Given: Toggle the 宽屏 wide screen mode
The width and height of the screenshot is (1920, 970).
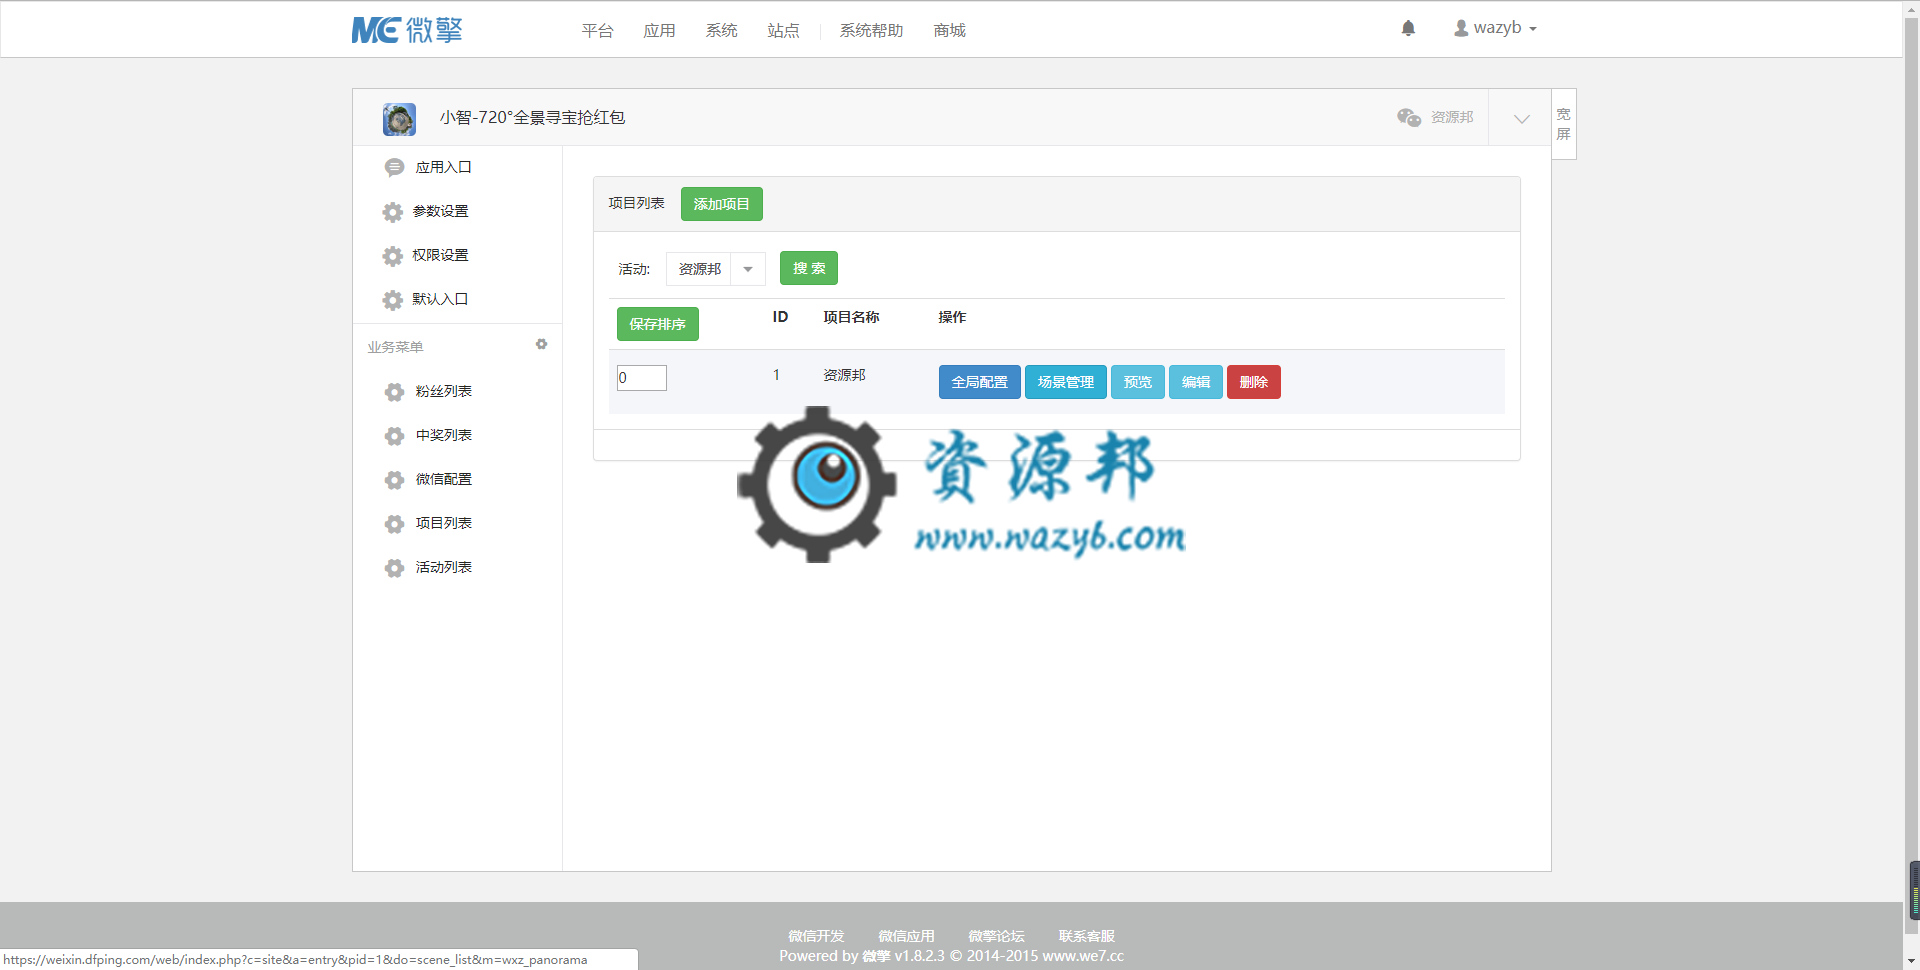Looking at the screenshot, I should 1563,124.
